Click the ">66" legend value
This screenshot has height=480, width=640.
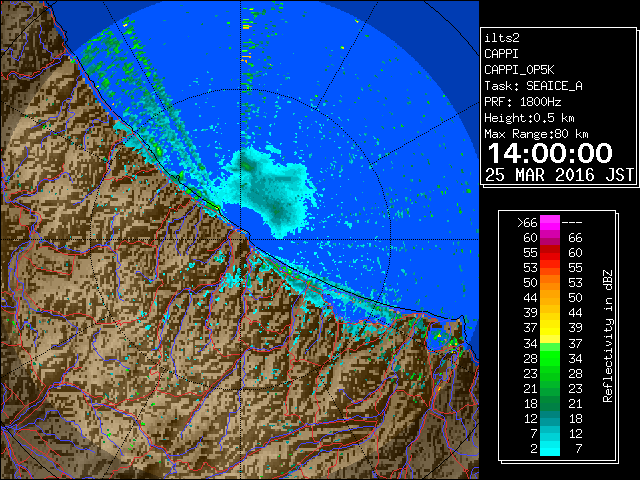(x=527, y=223)
